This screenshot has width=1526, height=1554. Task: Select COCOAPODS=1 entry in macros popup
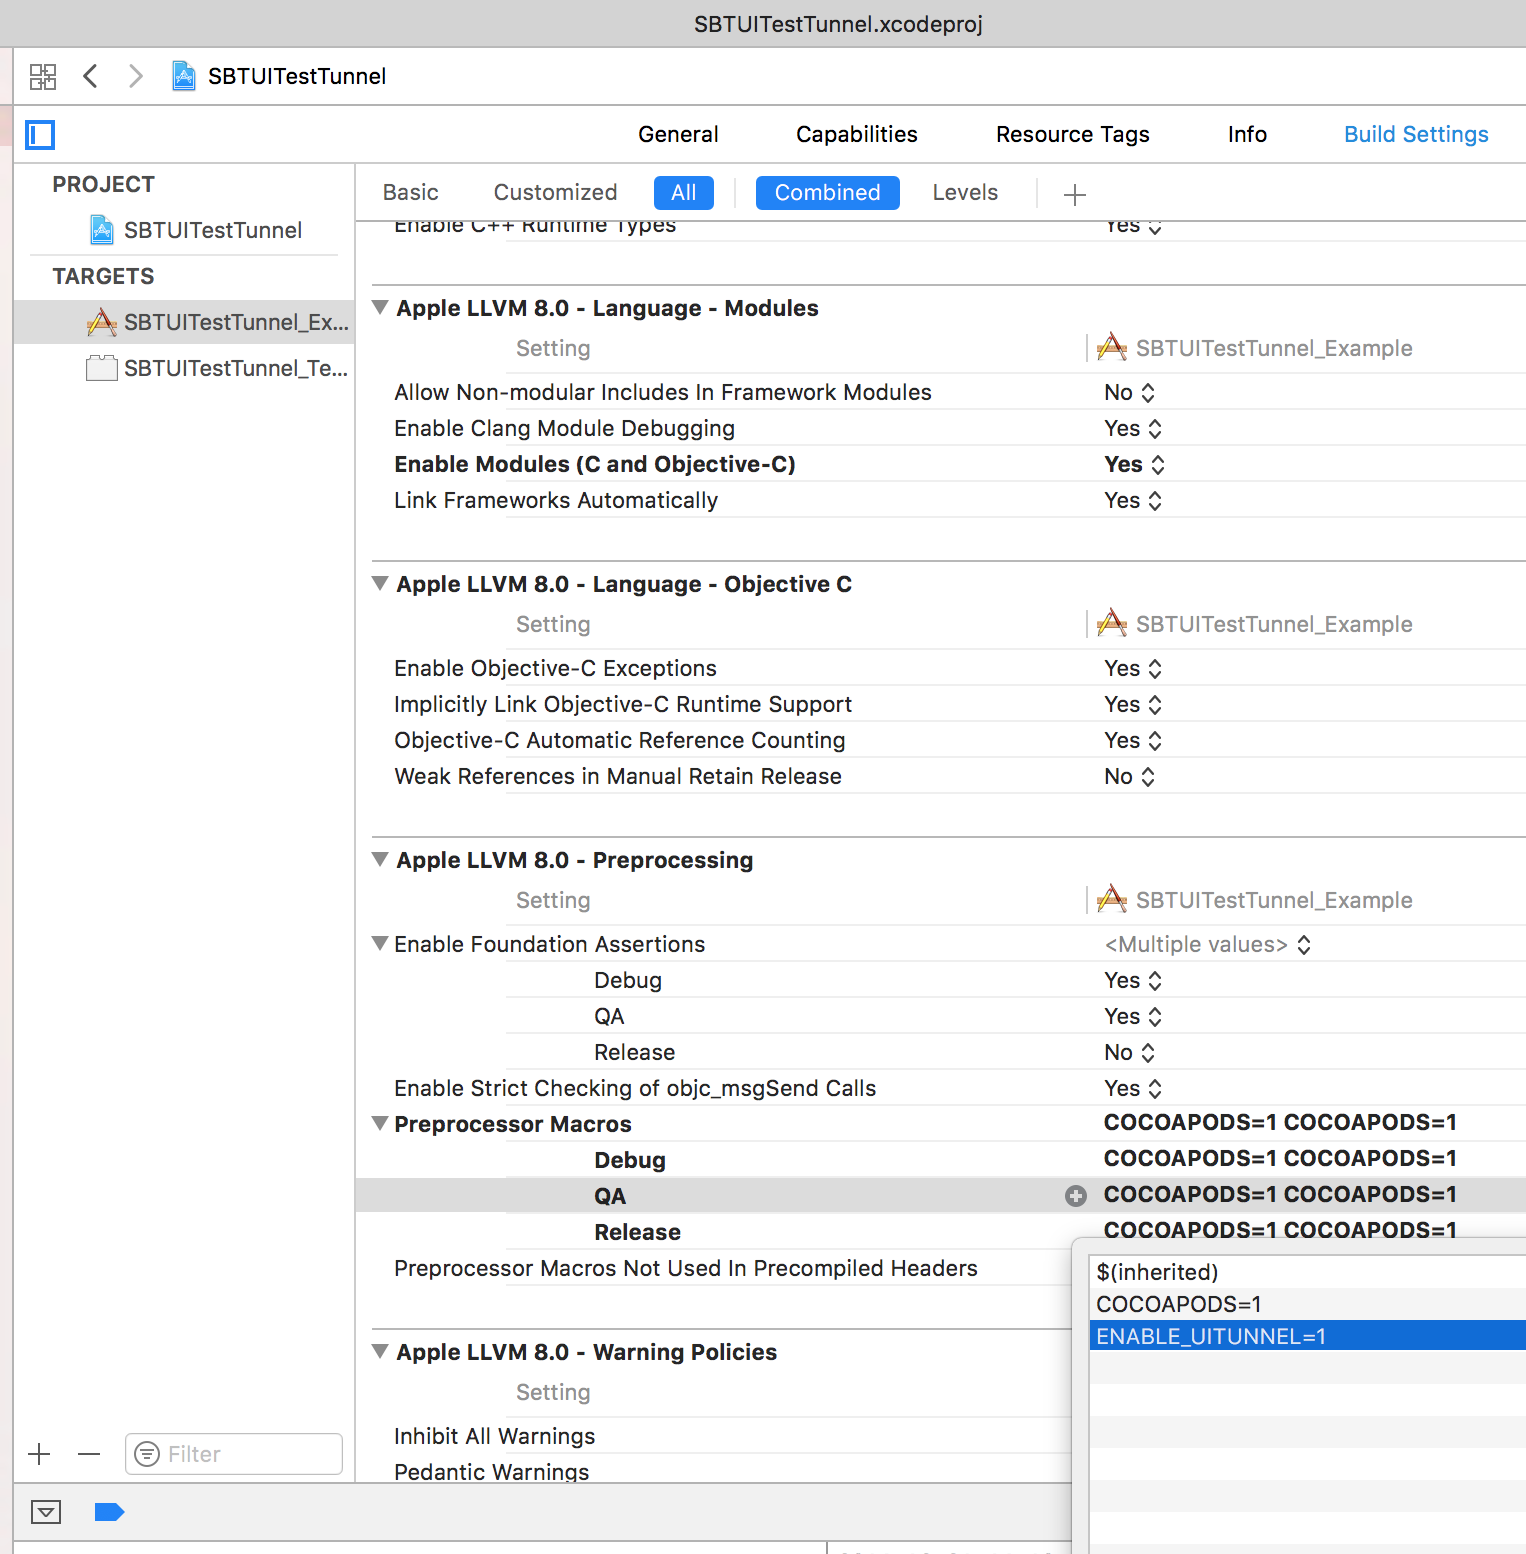1307,1304
